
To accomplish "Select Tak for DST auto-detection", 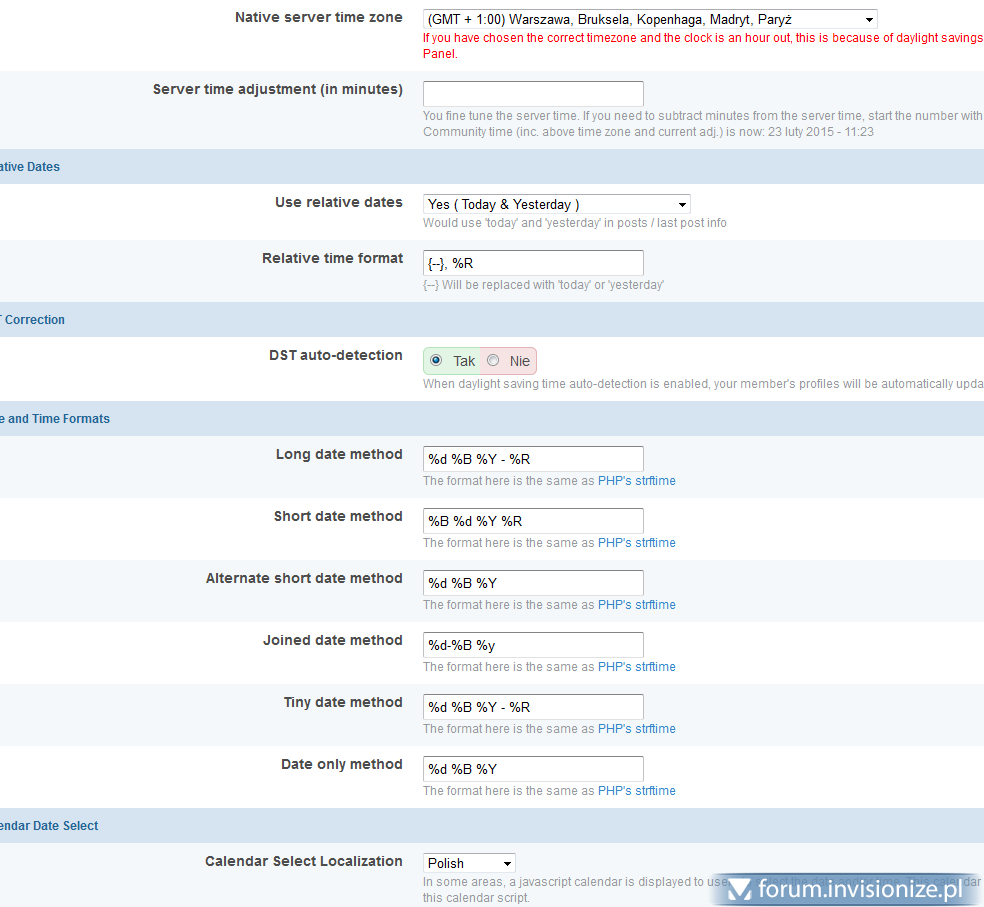I will (x=436, y=361).
